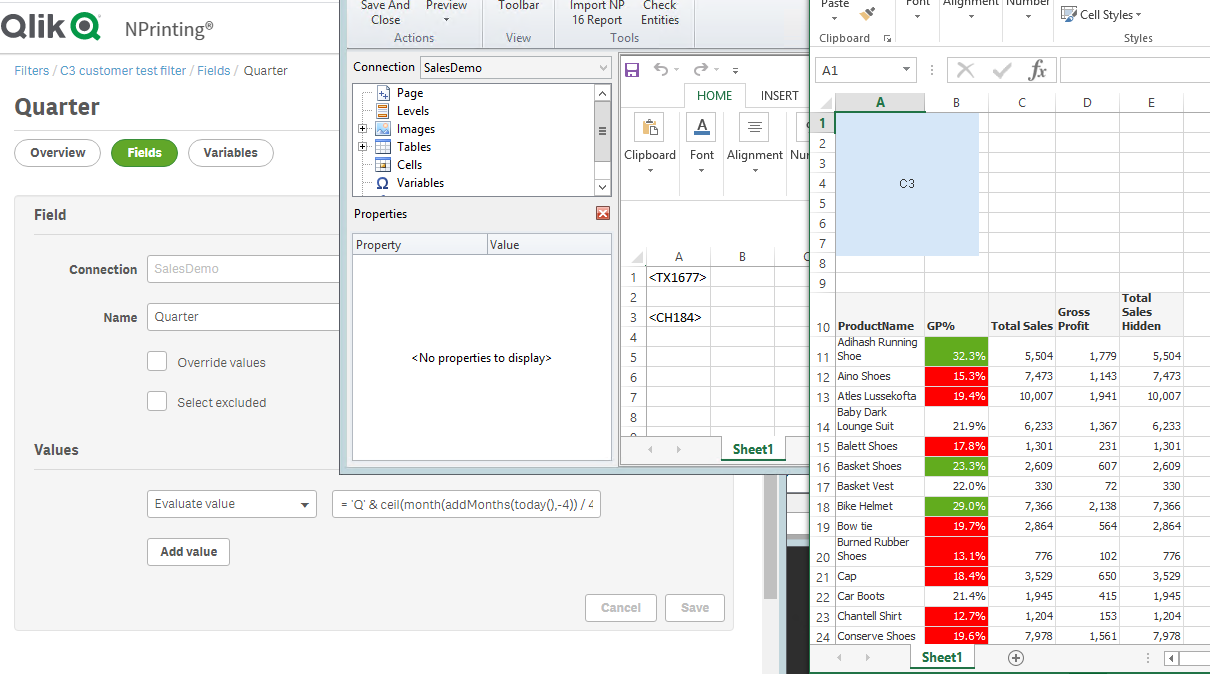Image resolution: width=1210 pixels, height=674 pixels.
Task: Click the Cell Styles icon in Excel
Action: 1069,14
